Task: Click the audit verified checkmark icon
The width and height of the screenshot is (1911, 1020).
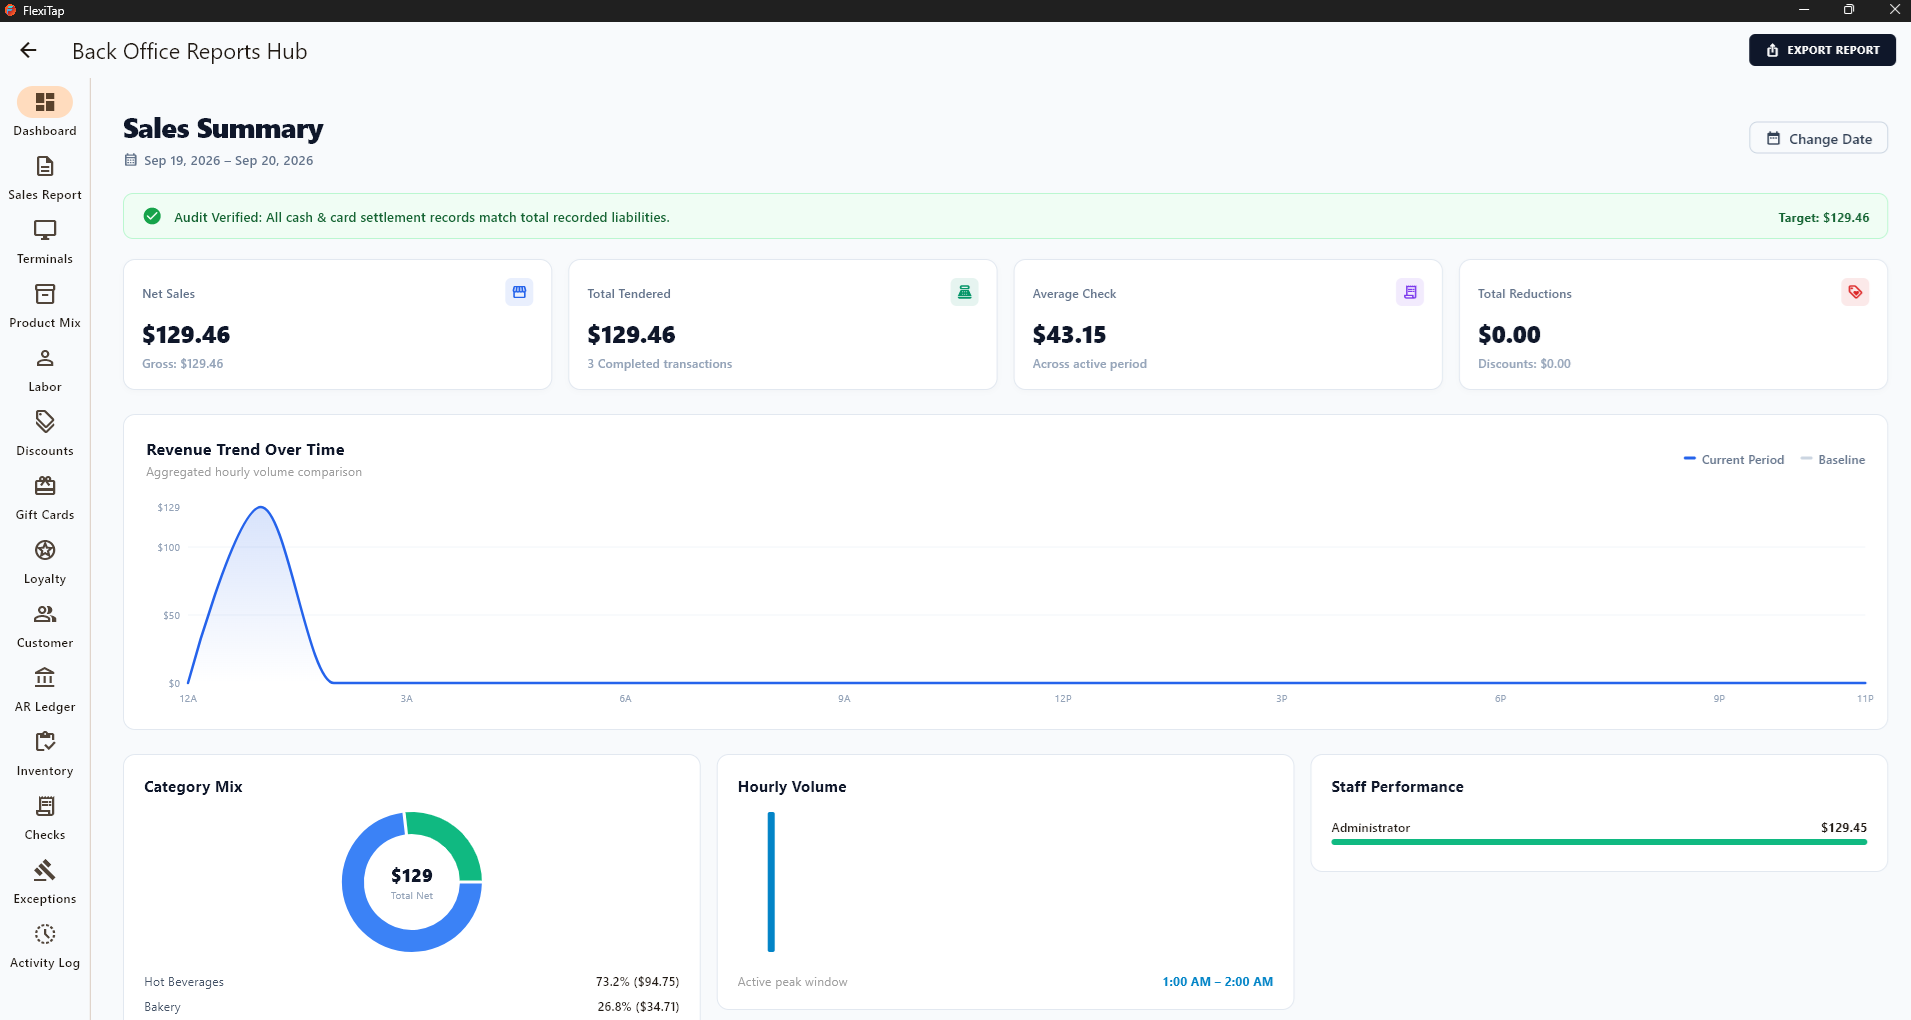Action: pyautogui.click(x=152, y=216)
